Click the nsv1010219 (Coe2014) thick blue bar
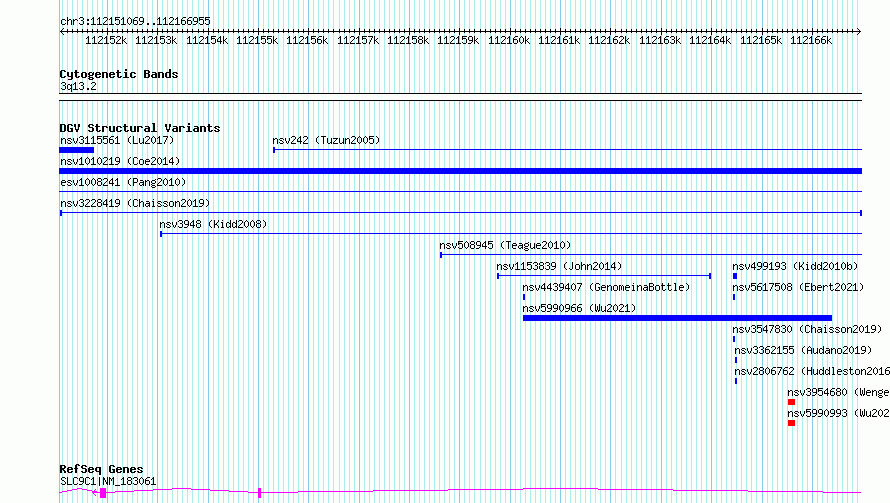 pyautogui.click(x=460, y=171)
